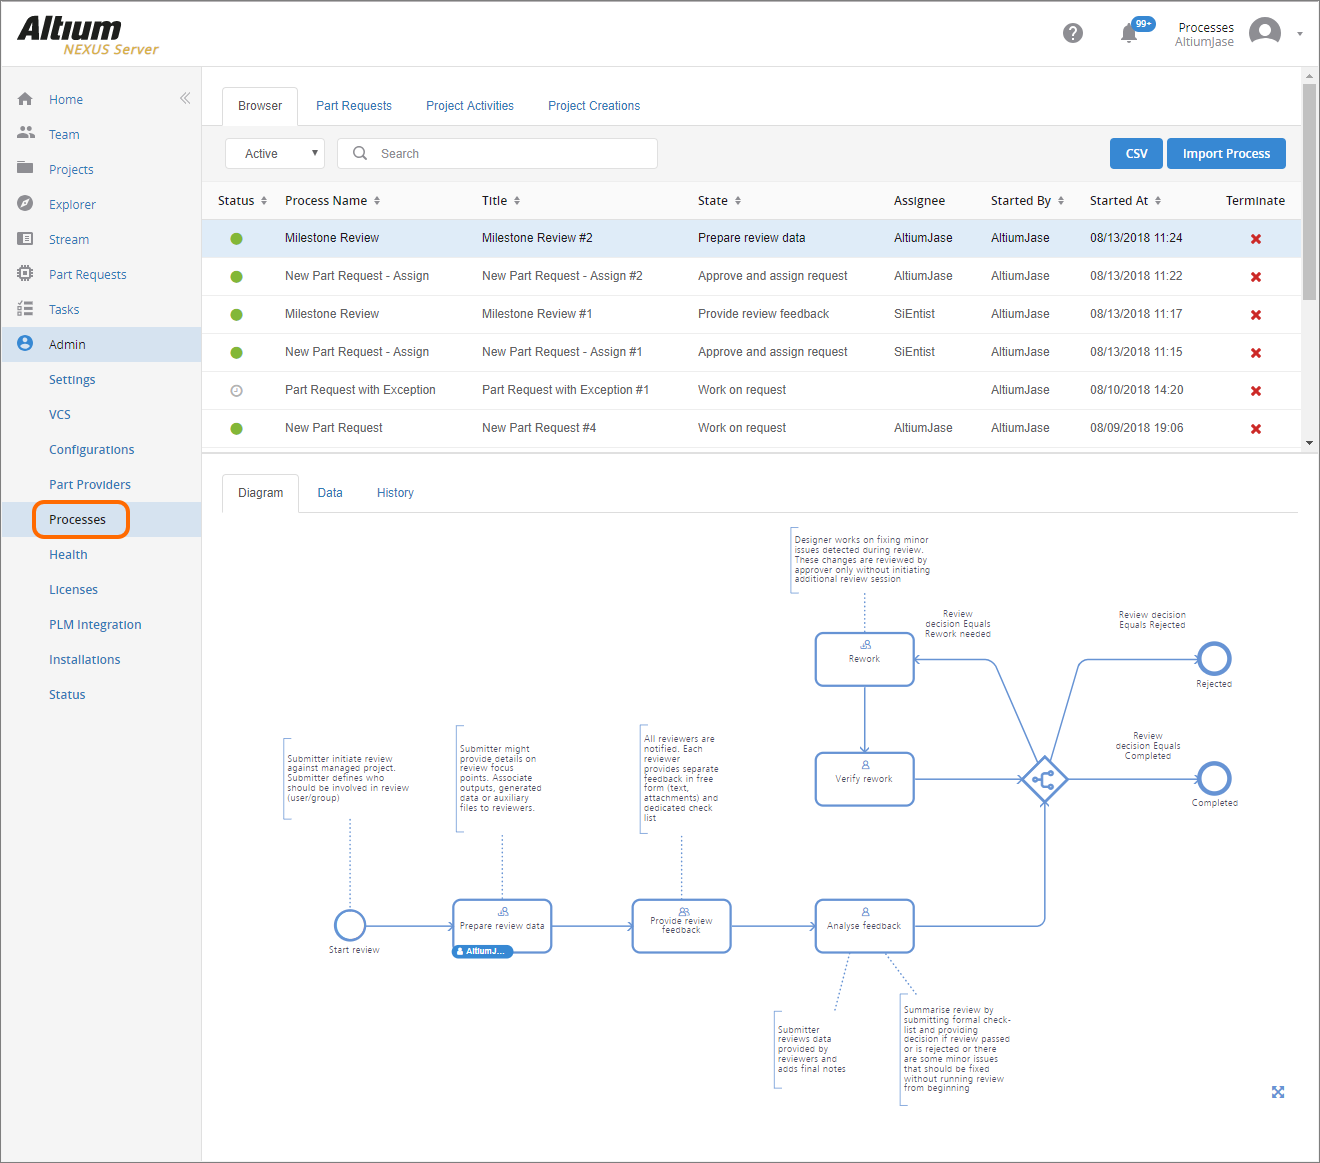Image resolution: width=1320 pixels, height=1163 pixels.
Task: Open PLM Integration in the Admin menu
Action: tap(95, 625)
